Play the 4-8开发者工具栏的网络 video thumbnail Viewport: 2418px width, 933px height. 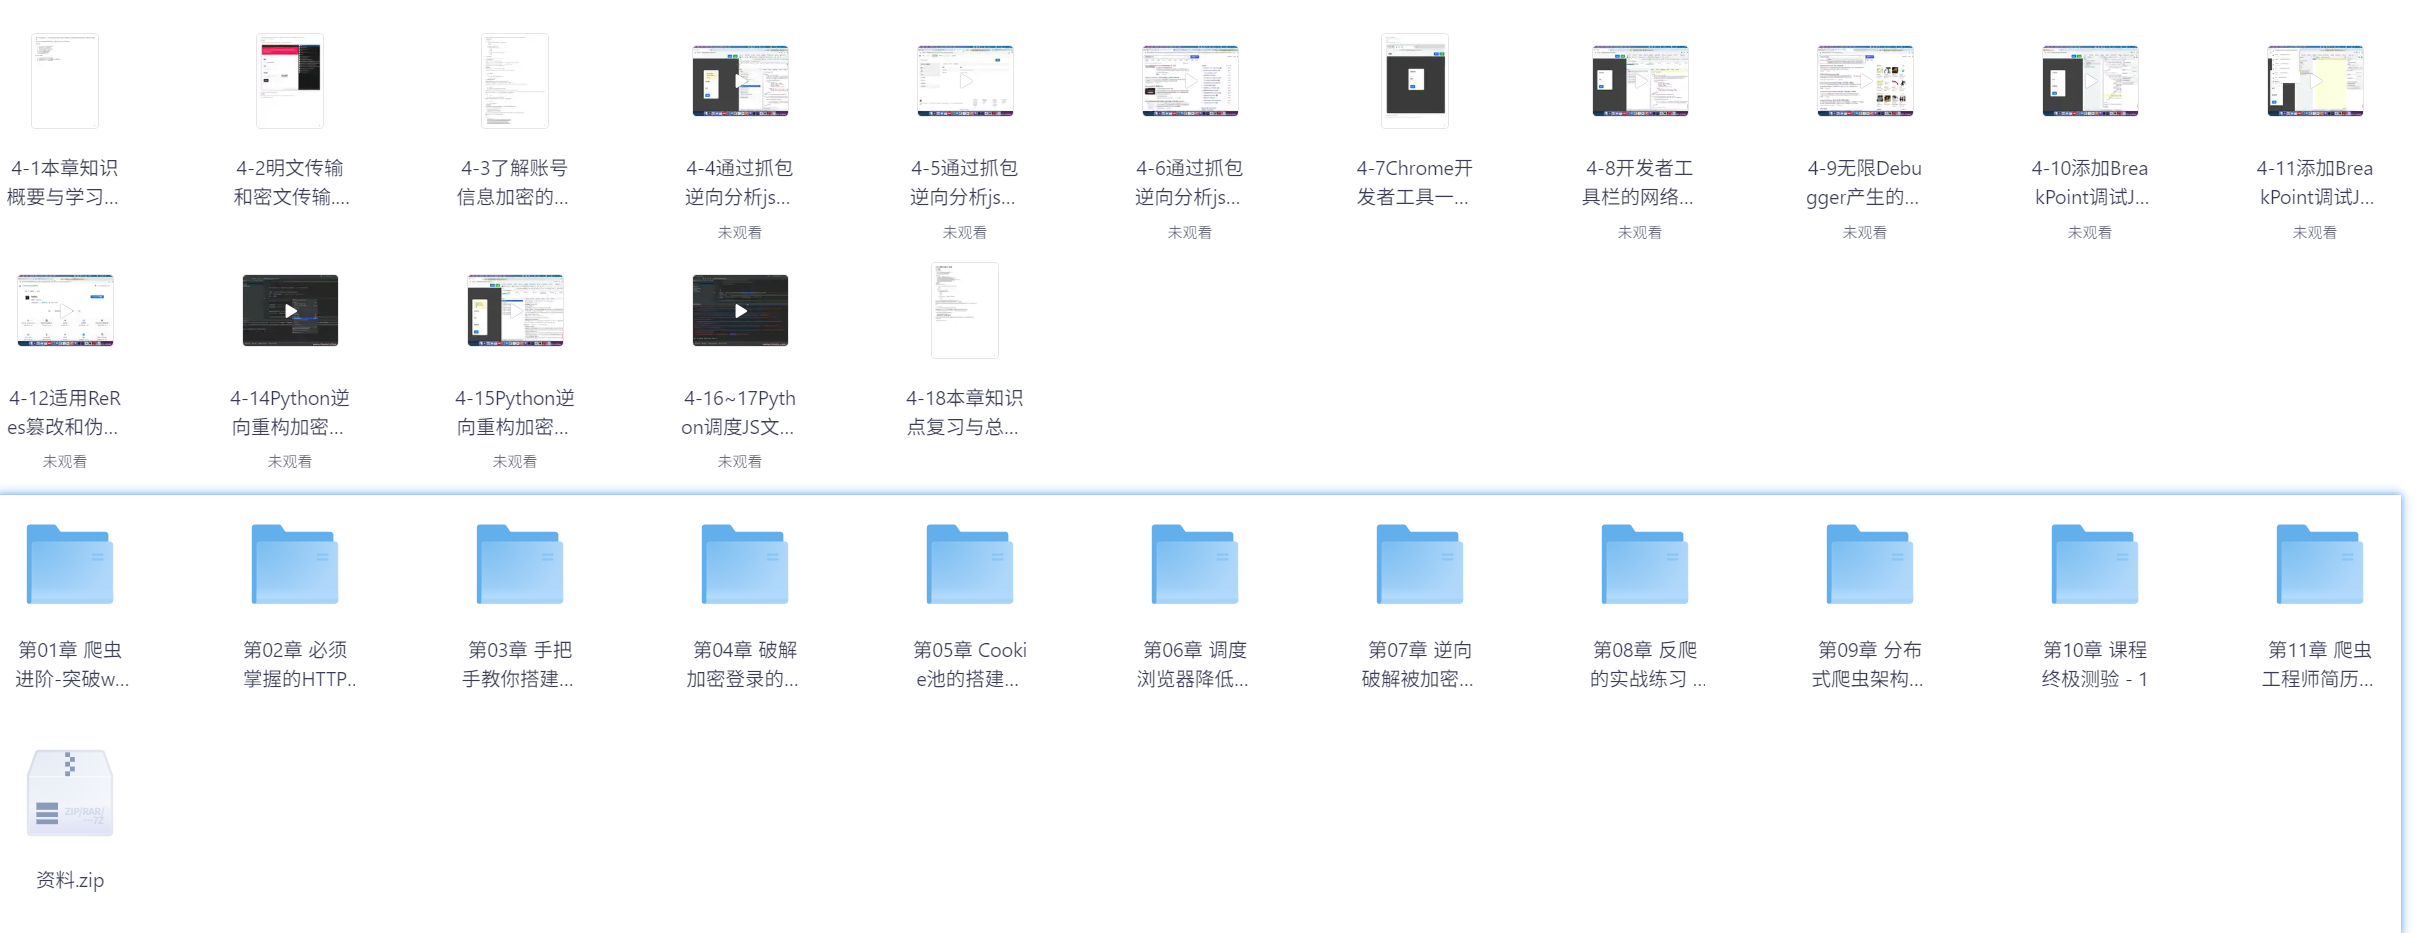[x=1640, y=81]
